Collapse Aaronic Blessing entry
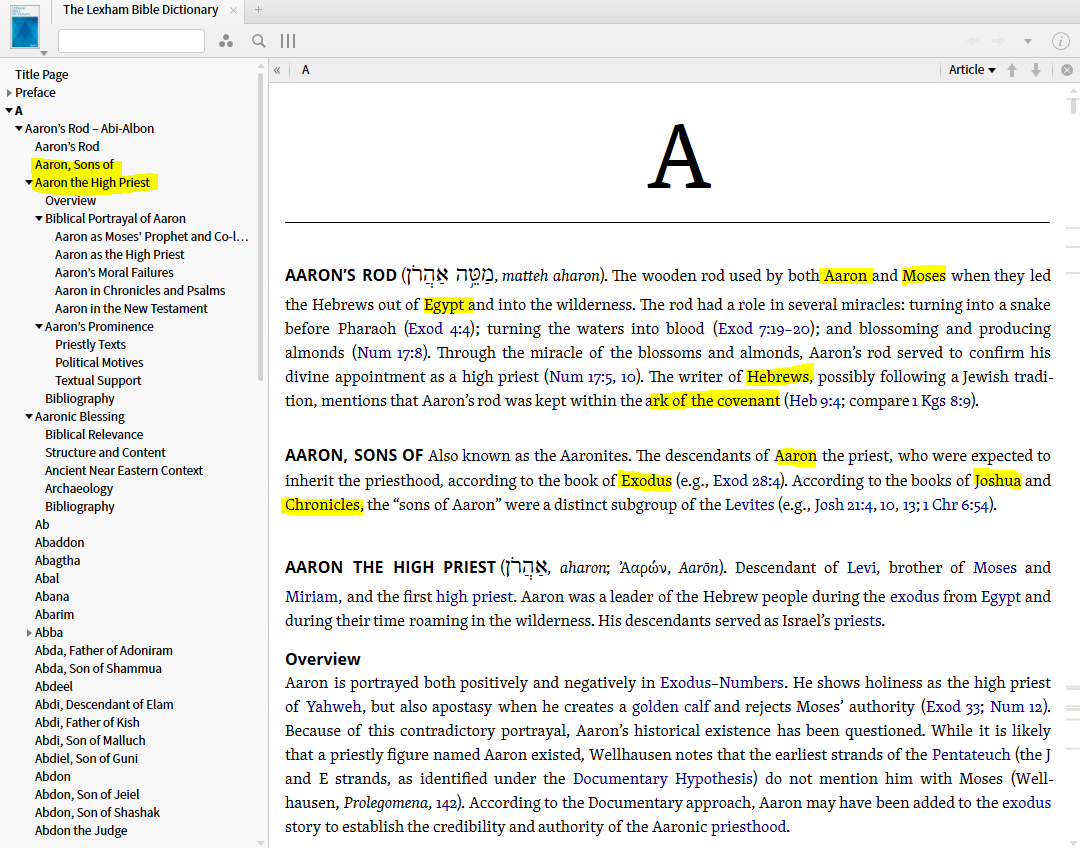Viewport: 1080px width, 848px height. 29,417
